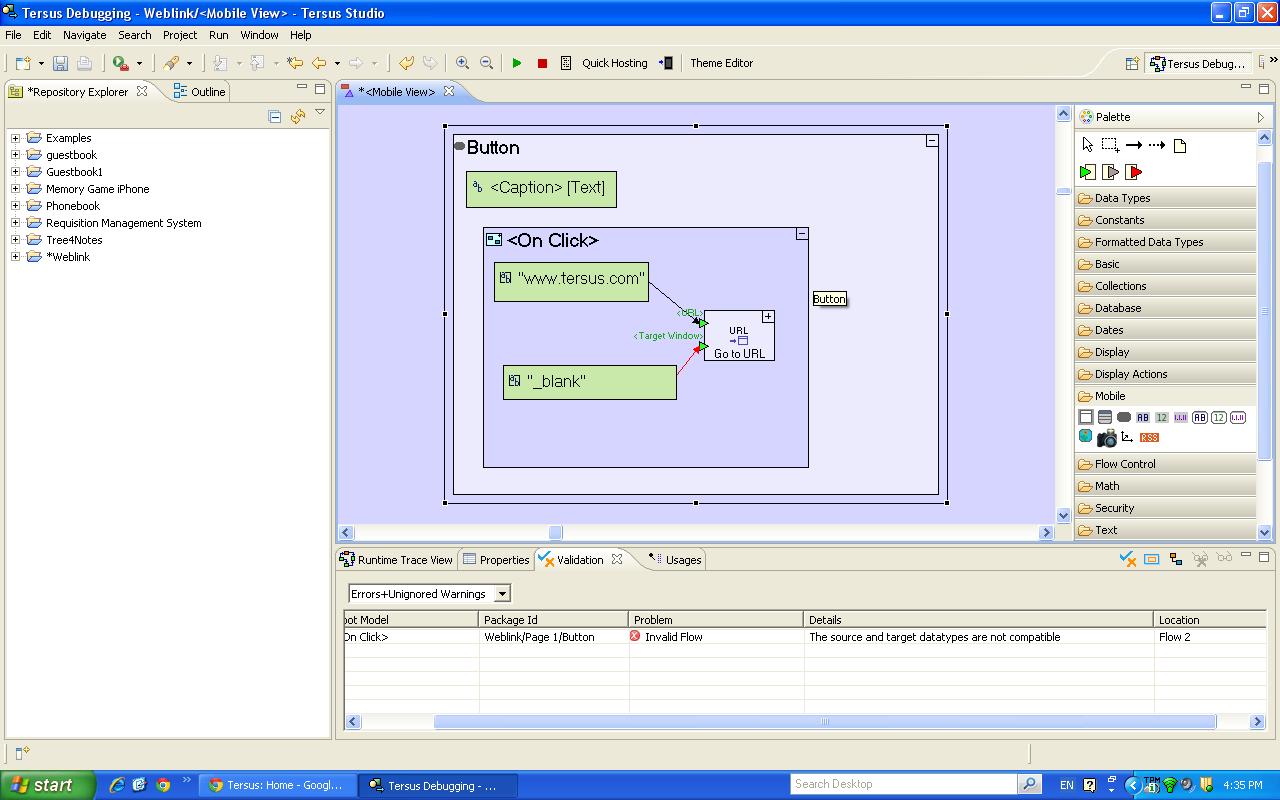
Task: Select the marquee selection tool in Palette
Action: pos(1110,145)
